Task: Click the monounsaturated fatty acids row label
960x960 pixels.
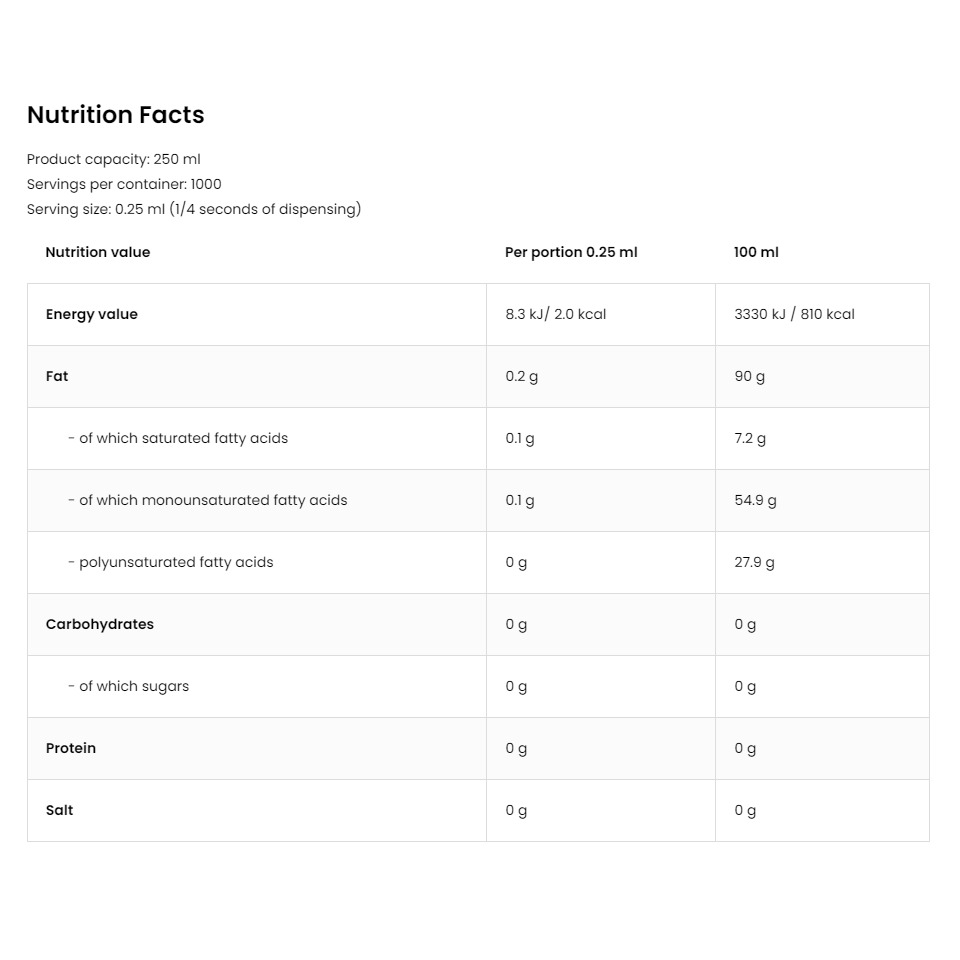Action: click(x=208, y=500)
